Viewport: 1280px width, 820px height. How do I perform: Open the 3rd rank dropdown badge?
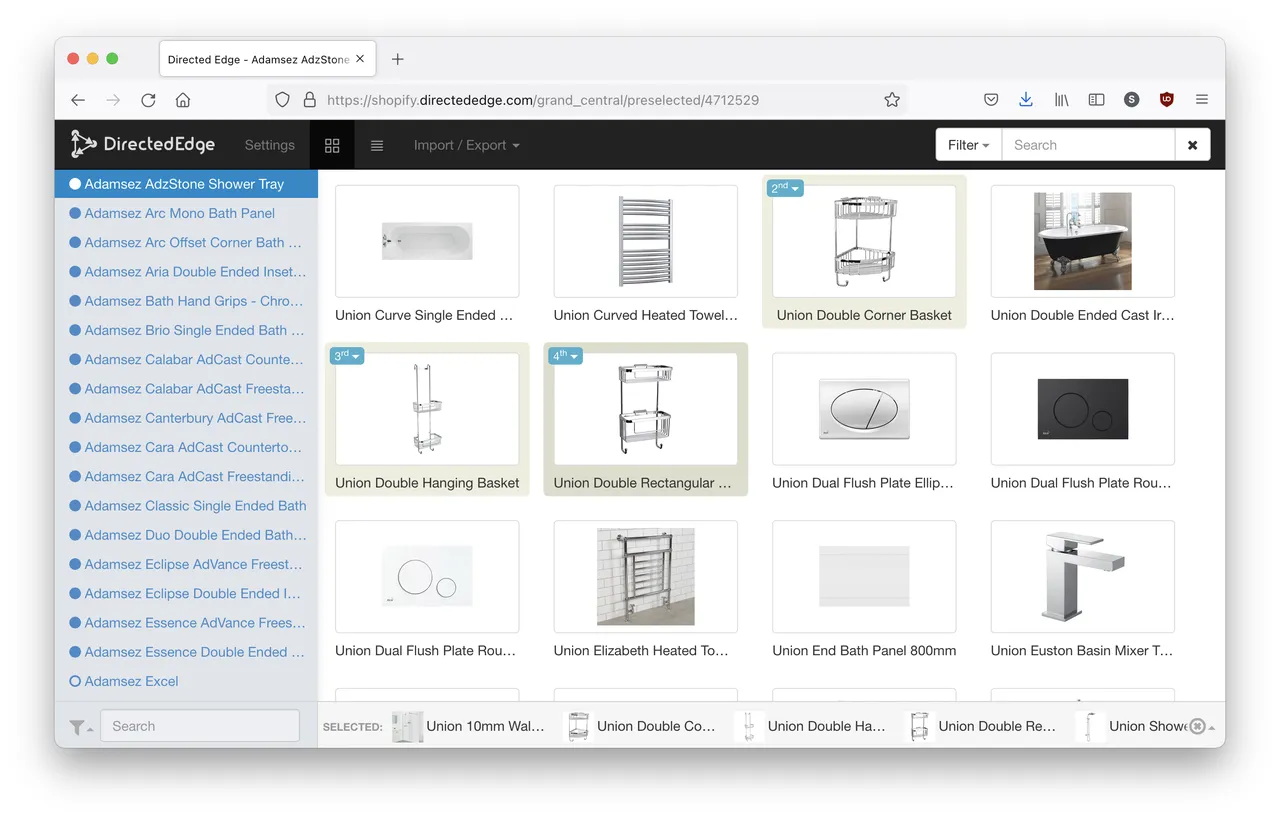point(348,356)
